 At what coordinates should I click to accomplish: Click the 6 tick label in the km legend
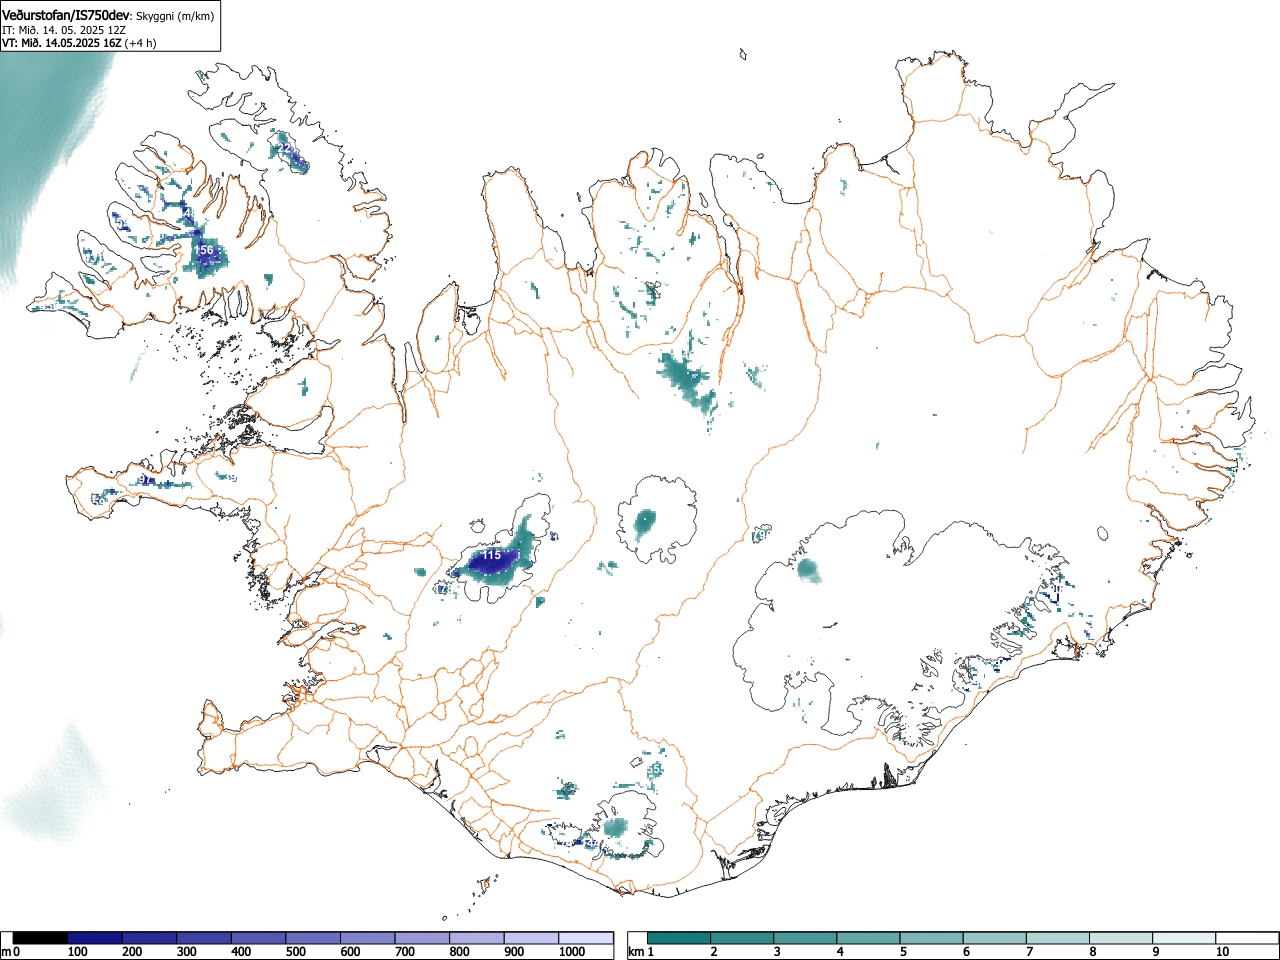[966, 952]
